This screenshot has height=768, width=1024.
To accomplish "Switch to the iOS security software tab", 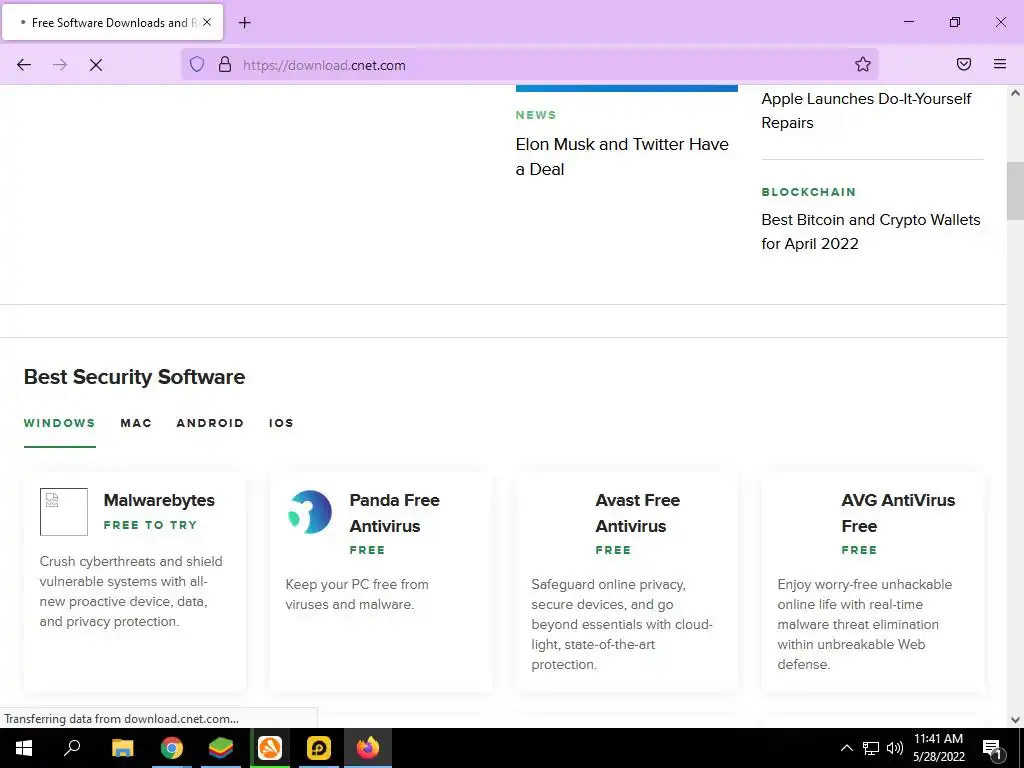I will [x=281, y=423].
